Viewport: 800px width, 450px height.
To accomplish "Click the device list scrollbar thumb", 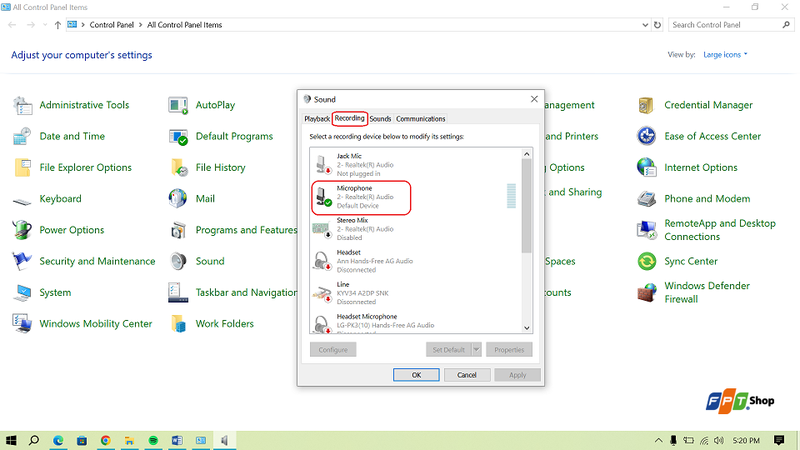I will (x=527, y=206).
